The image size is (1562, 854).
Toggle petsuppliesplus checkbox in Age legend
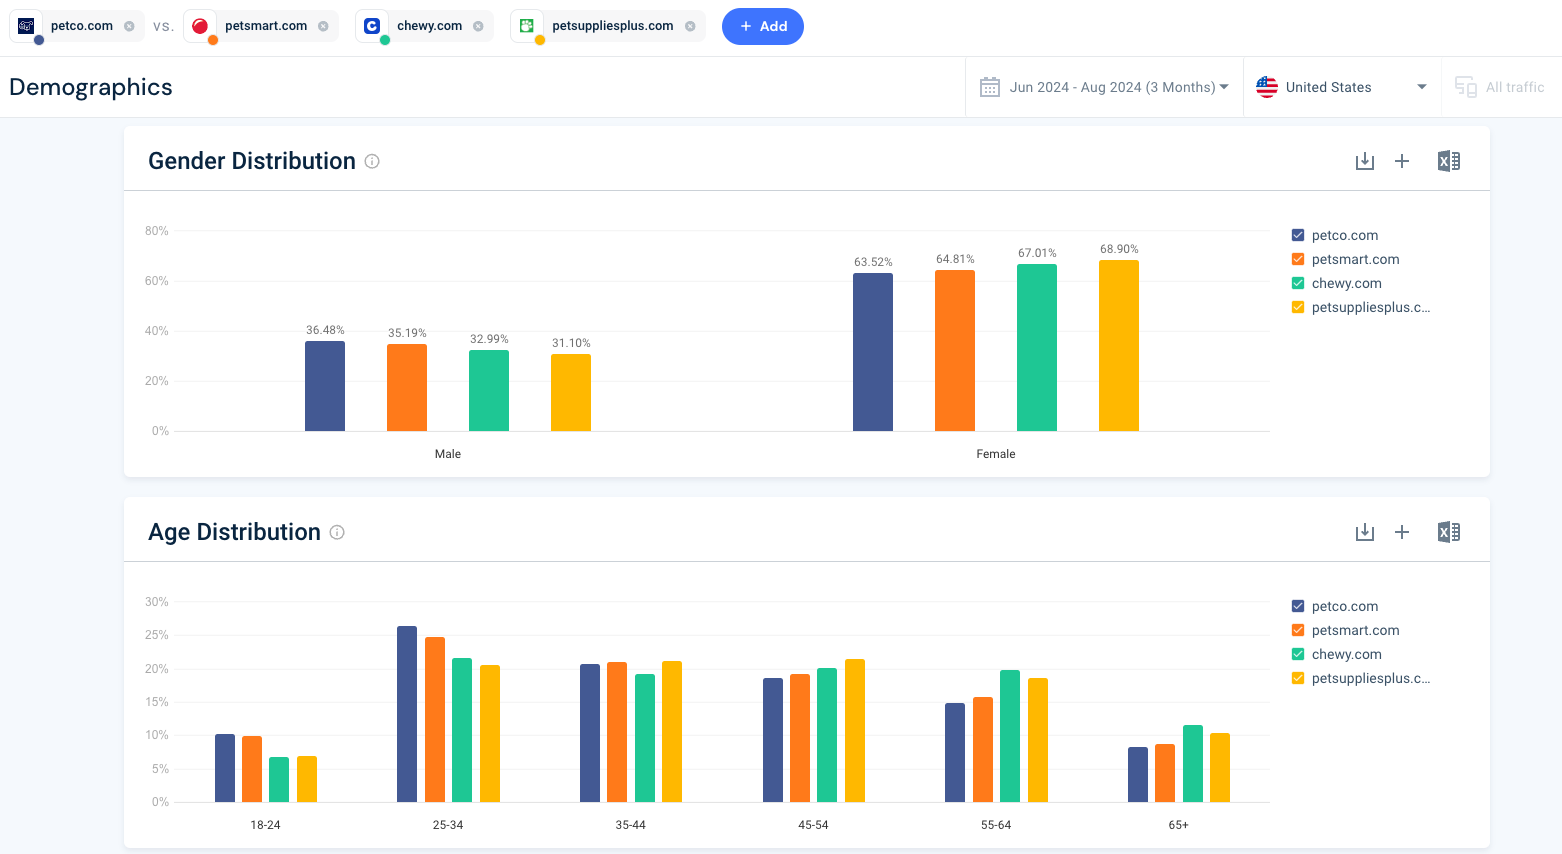1298,678
